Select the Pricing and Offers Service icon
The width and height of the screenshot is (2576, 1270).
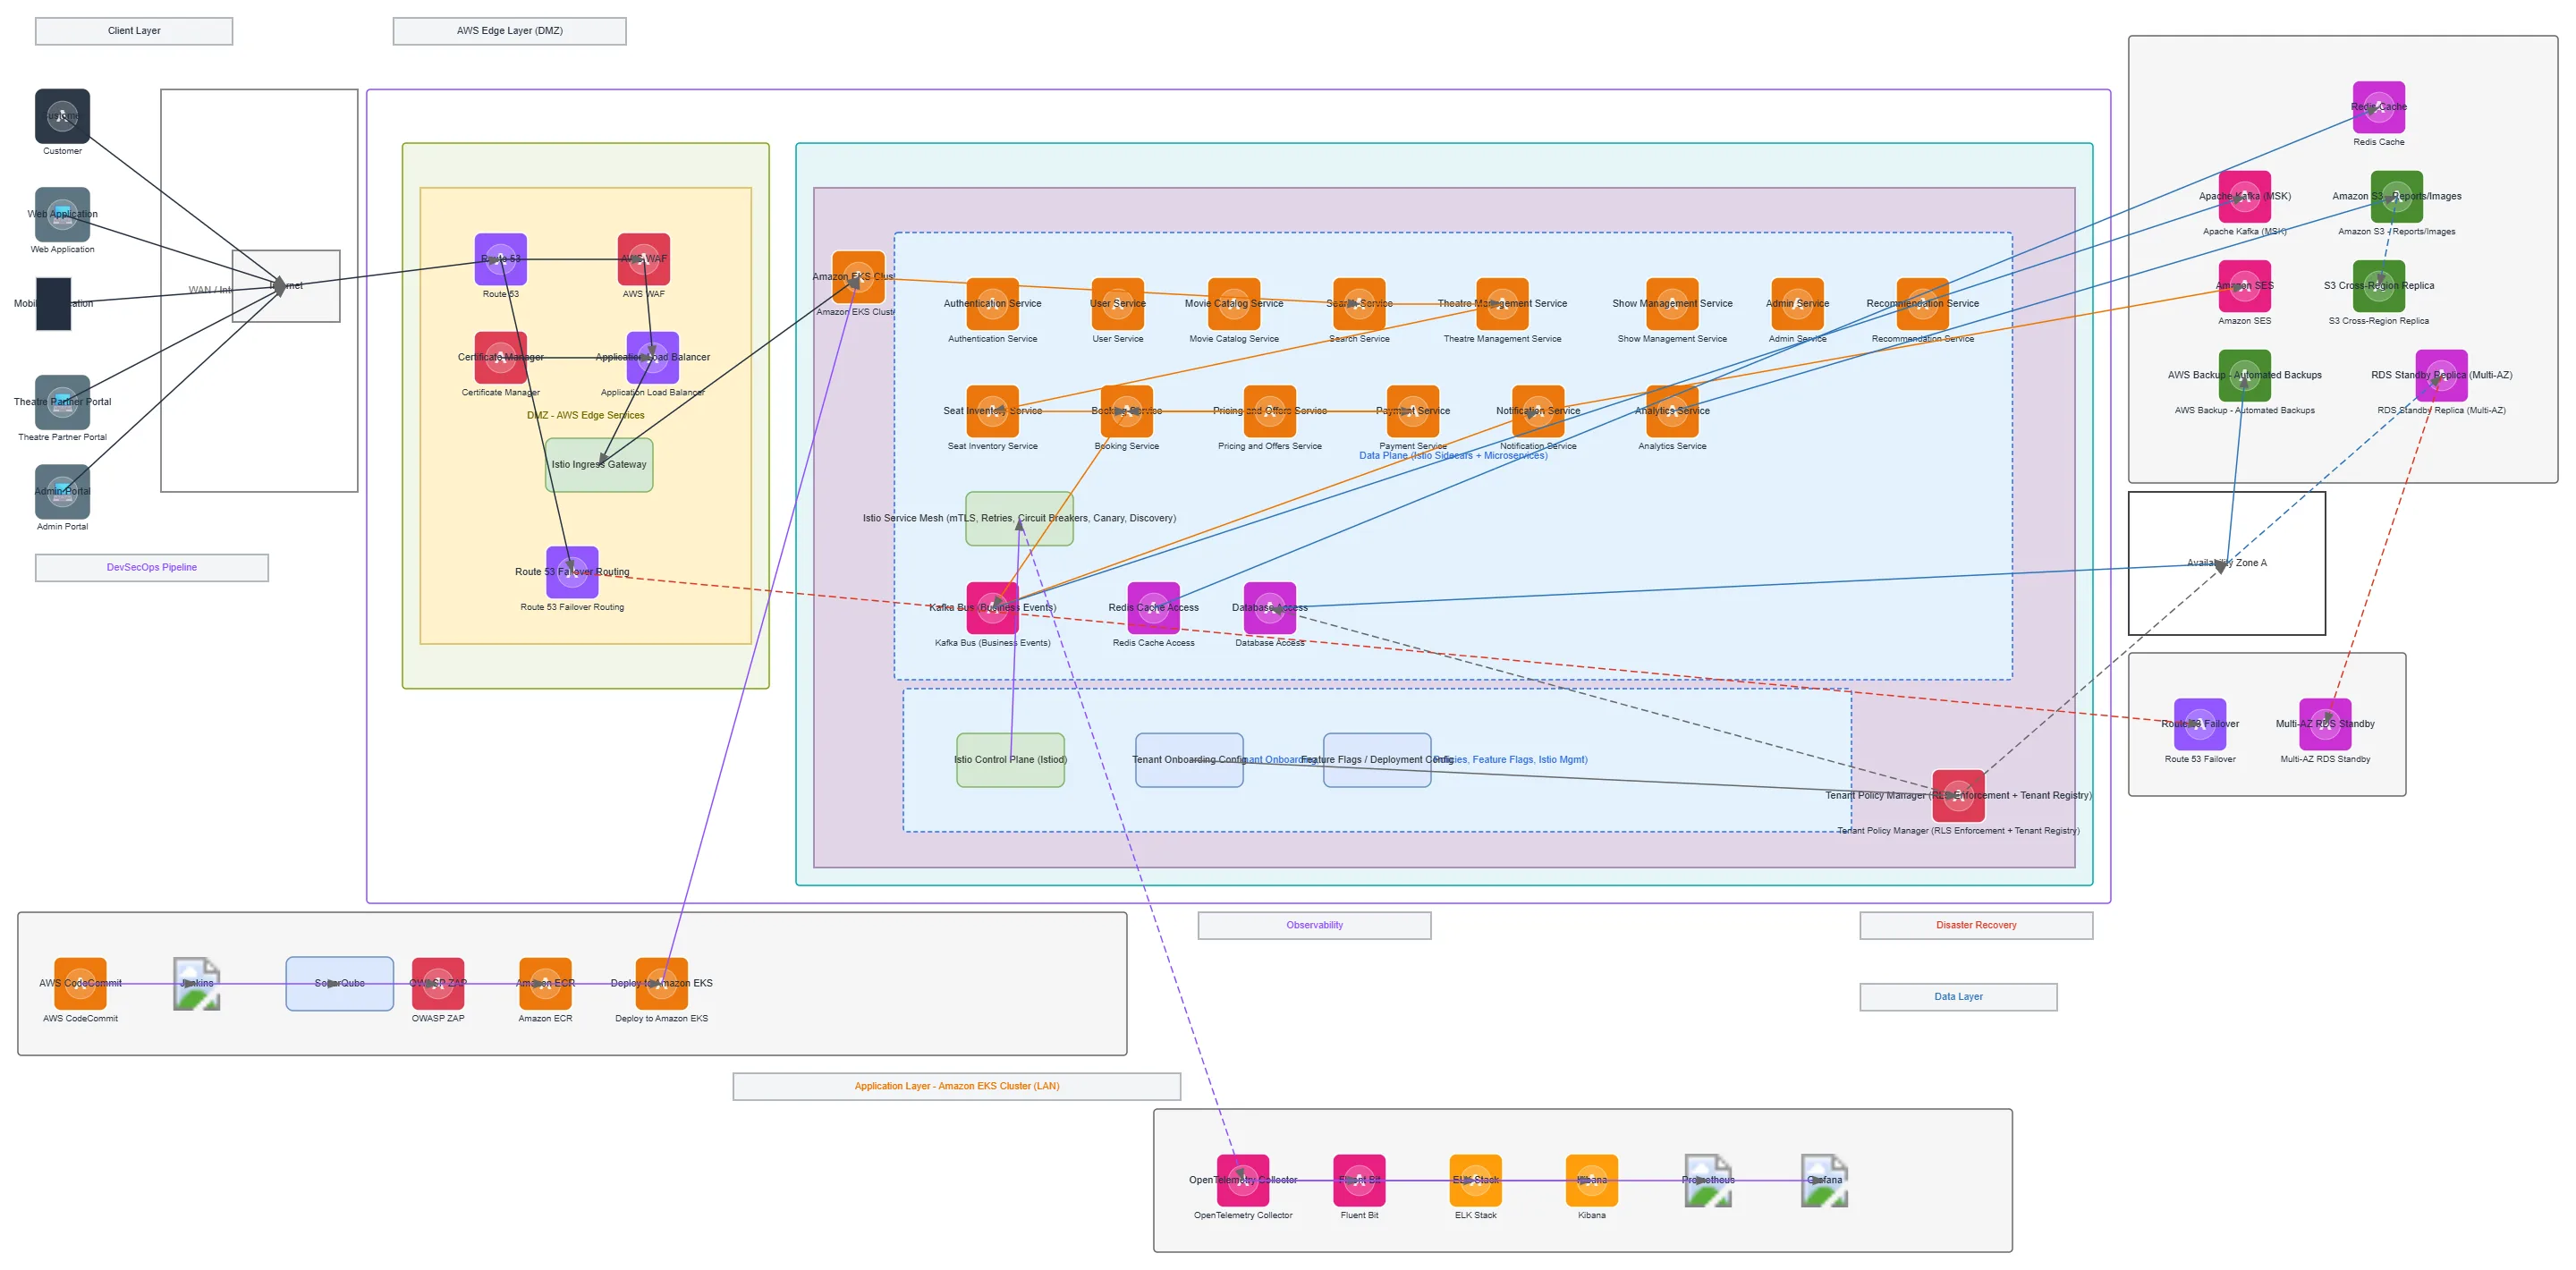1269,411
